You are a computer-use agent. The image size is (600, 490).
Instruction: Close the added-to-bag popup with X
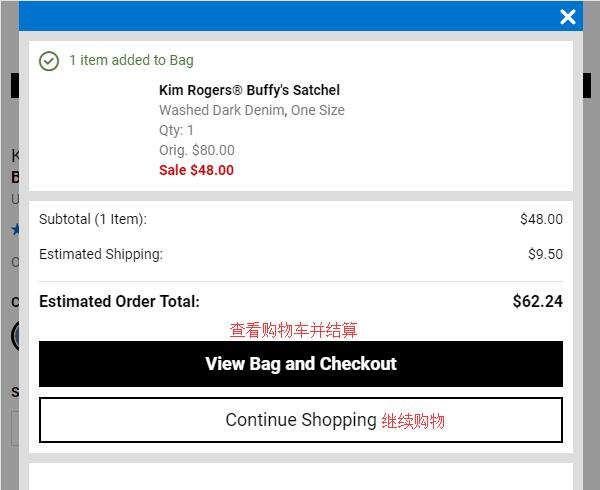[x=567, y=17]
